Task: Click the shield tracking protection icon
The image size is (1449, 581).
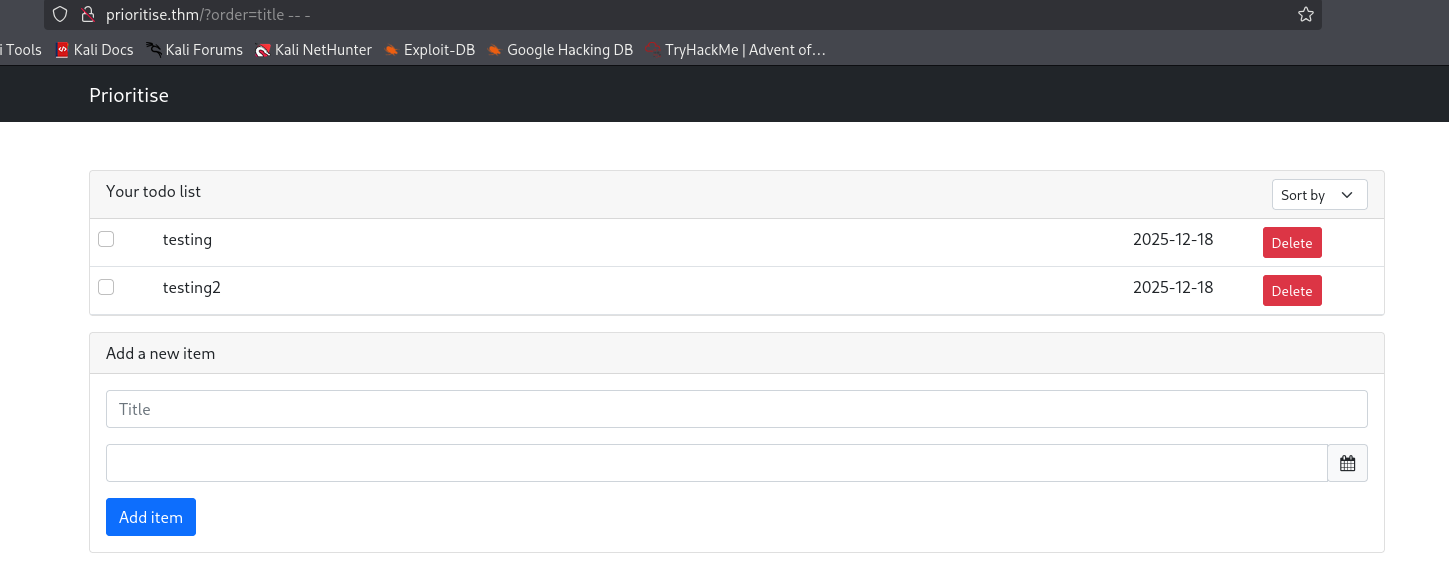Action: pos(60,14)
